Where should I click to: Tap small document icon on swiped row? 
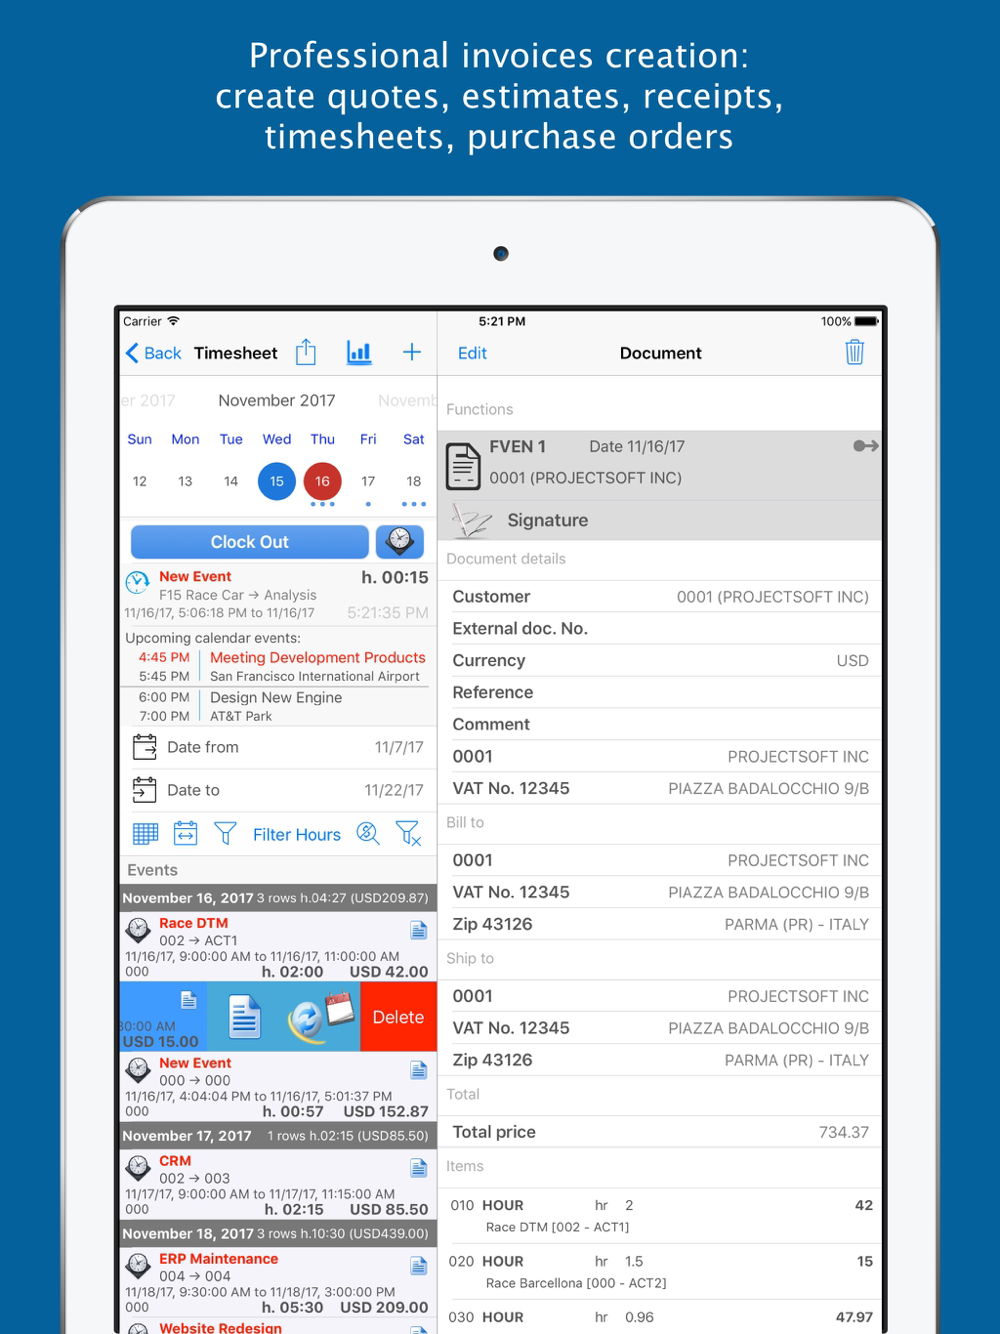coord(188,1000)
